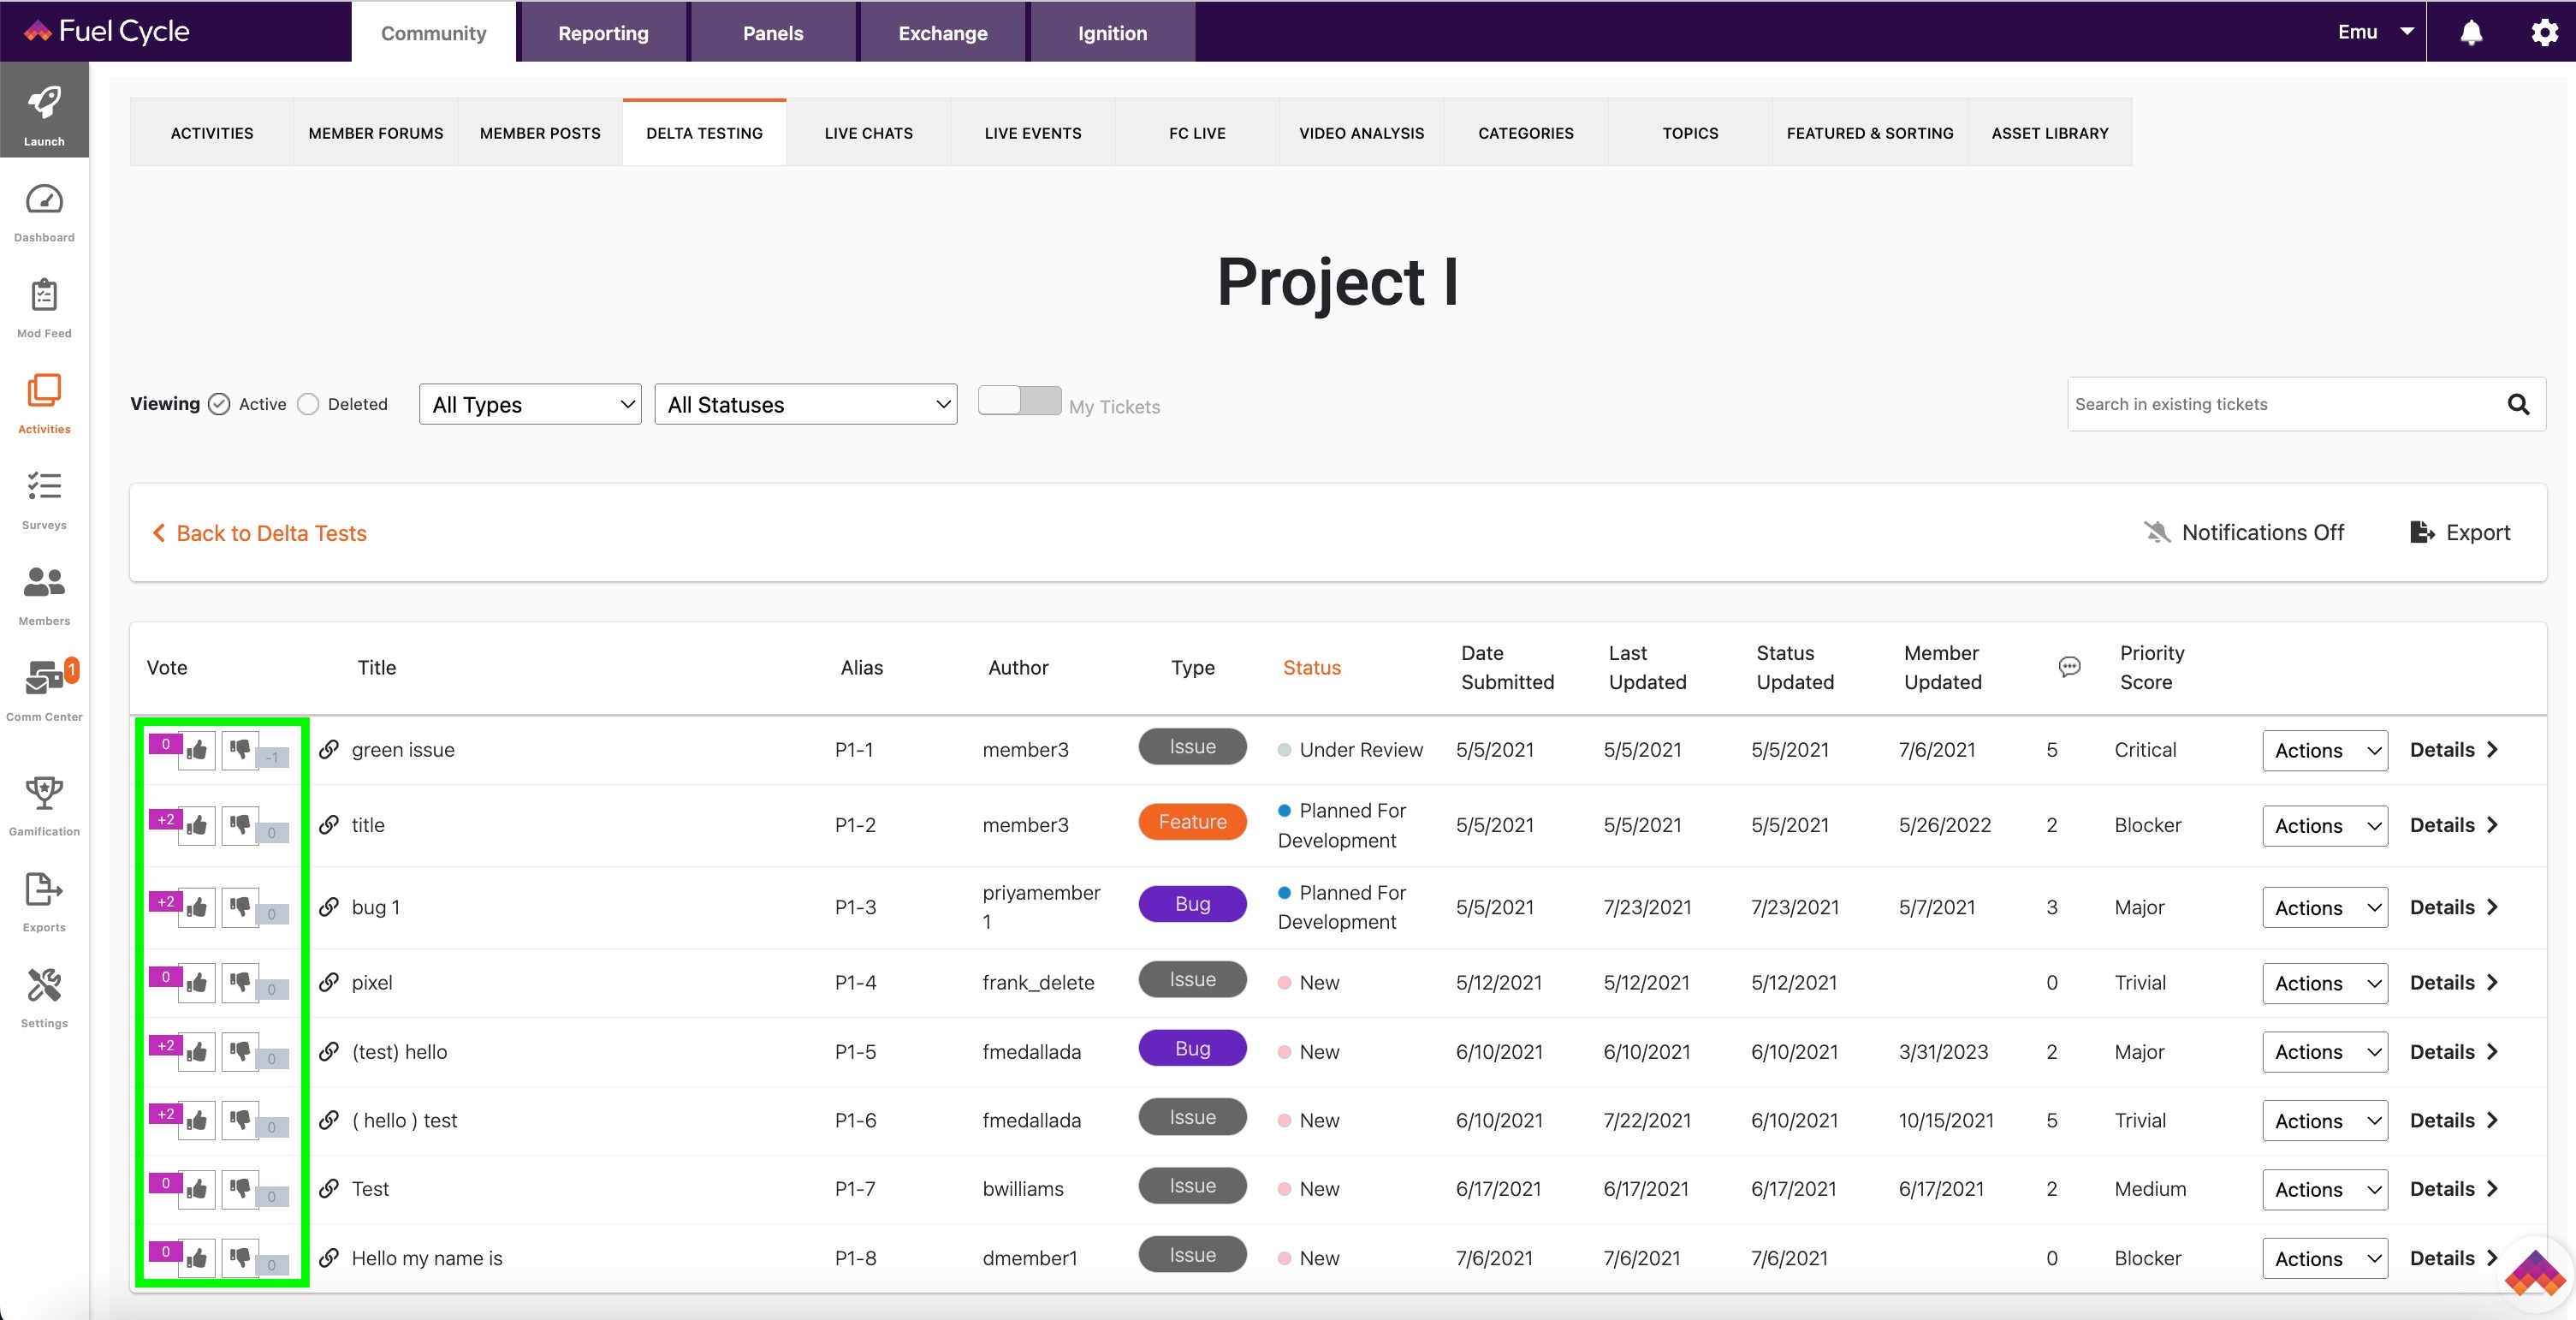
Task: Downvote the bug 1 ticket
Action: point(240,907)
